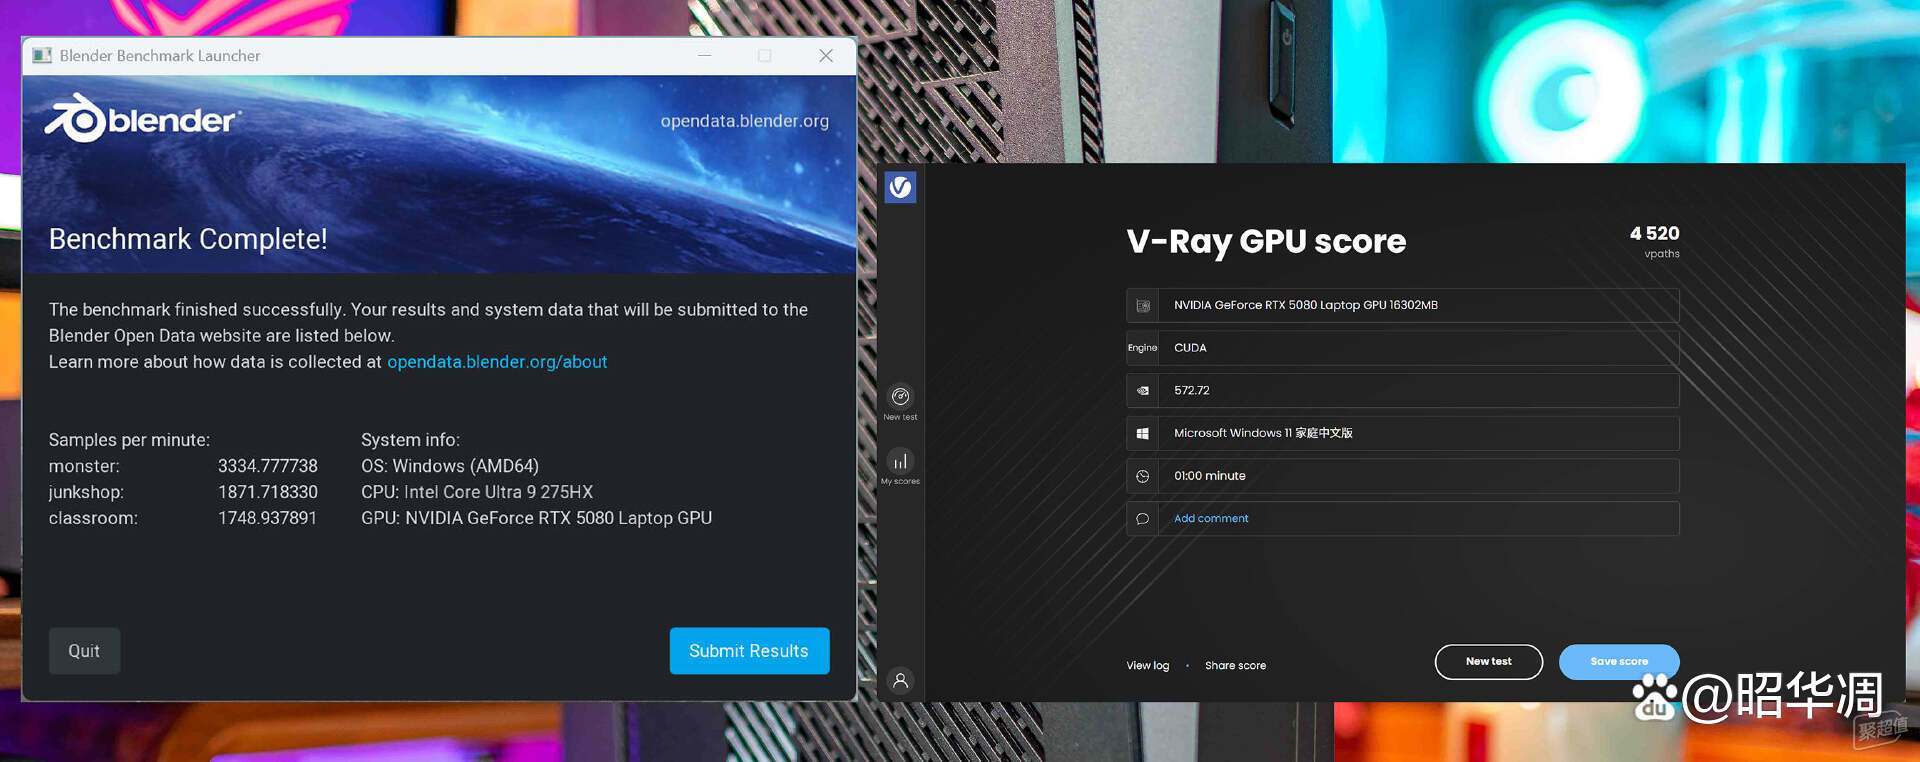Screen dimensions: 1920x762
Task: Open the opendata.blender.org/about link
Action: [497, 362]
